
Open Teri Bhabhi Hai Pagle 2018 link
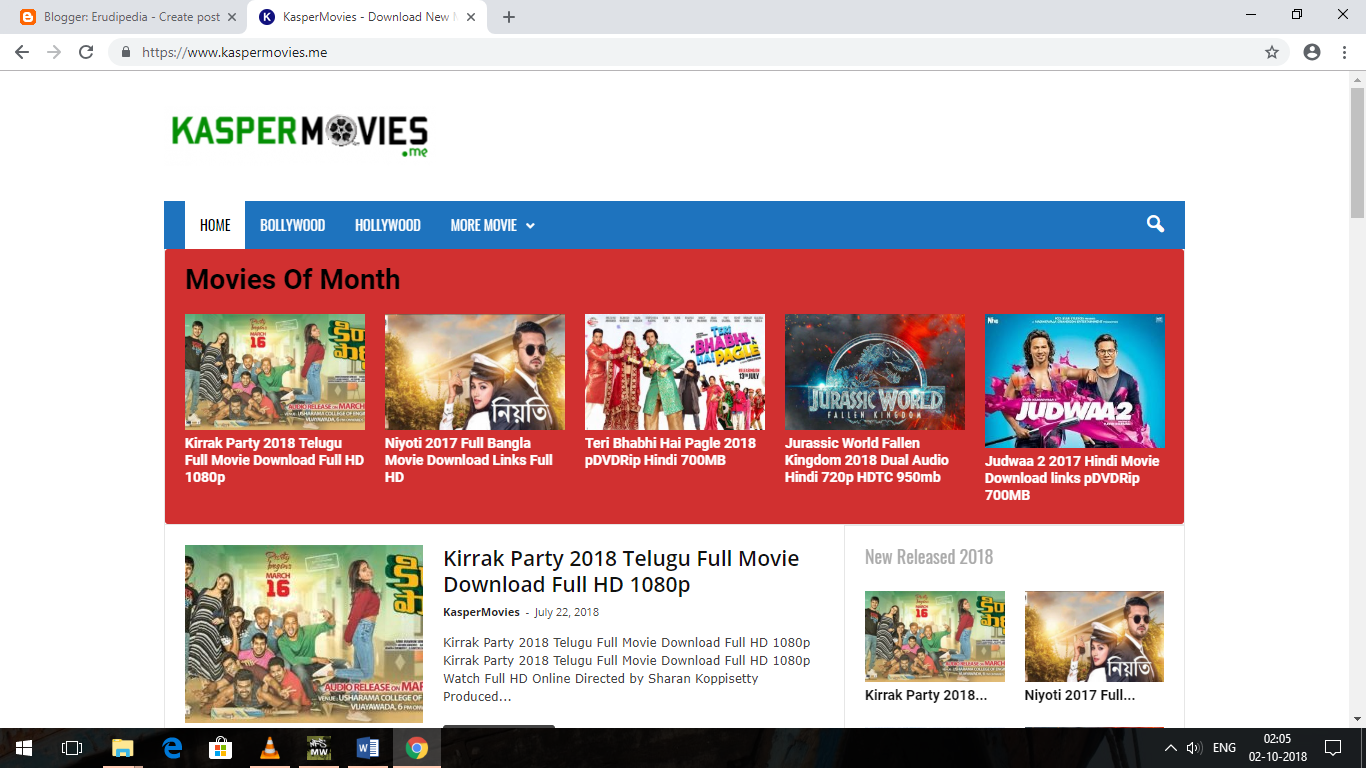click(x=670, y=452)
